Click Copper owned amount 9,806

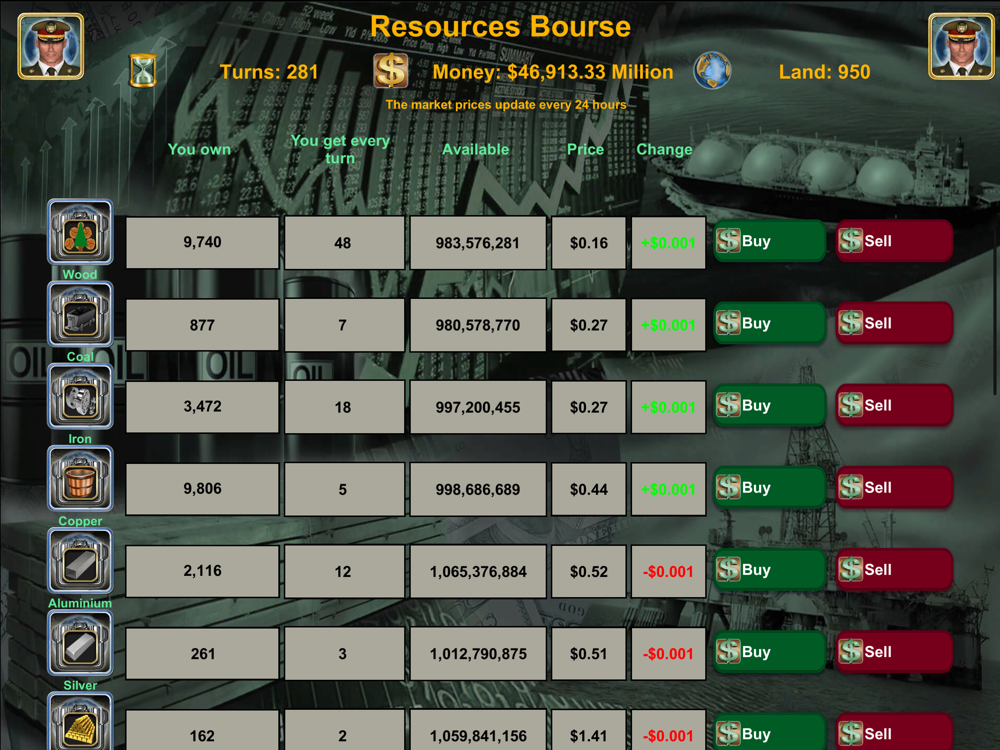[202, 489]
